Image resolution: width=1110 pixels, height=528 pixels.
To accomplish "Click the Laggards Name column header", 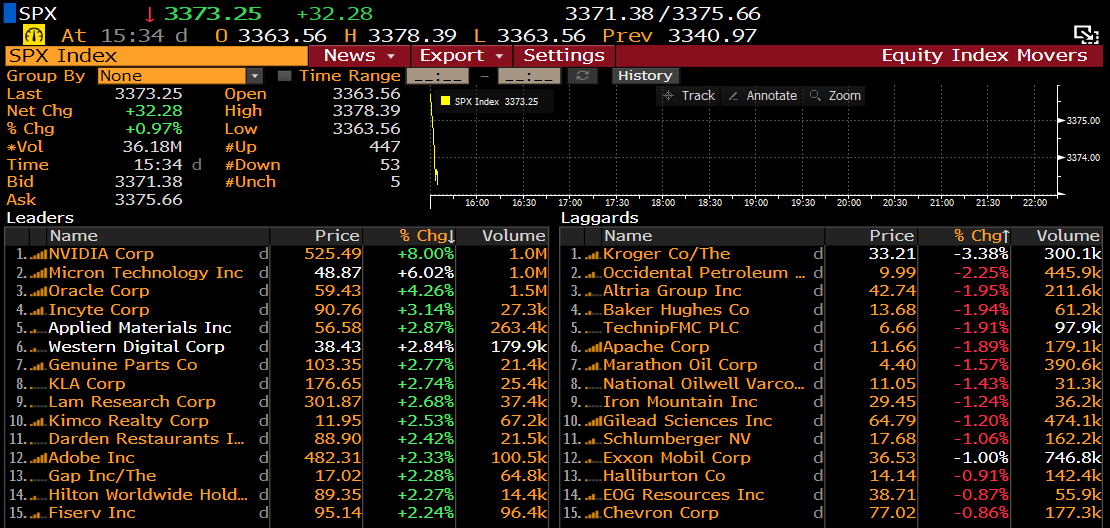I will (x=714, y=236).
